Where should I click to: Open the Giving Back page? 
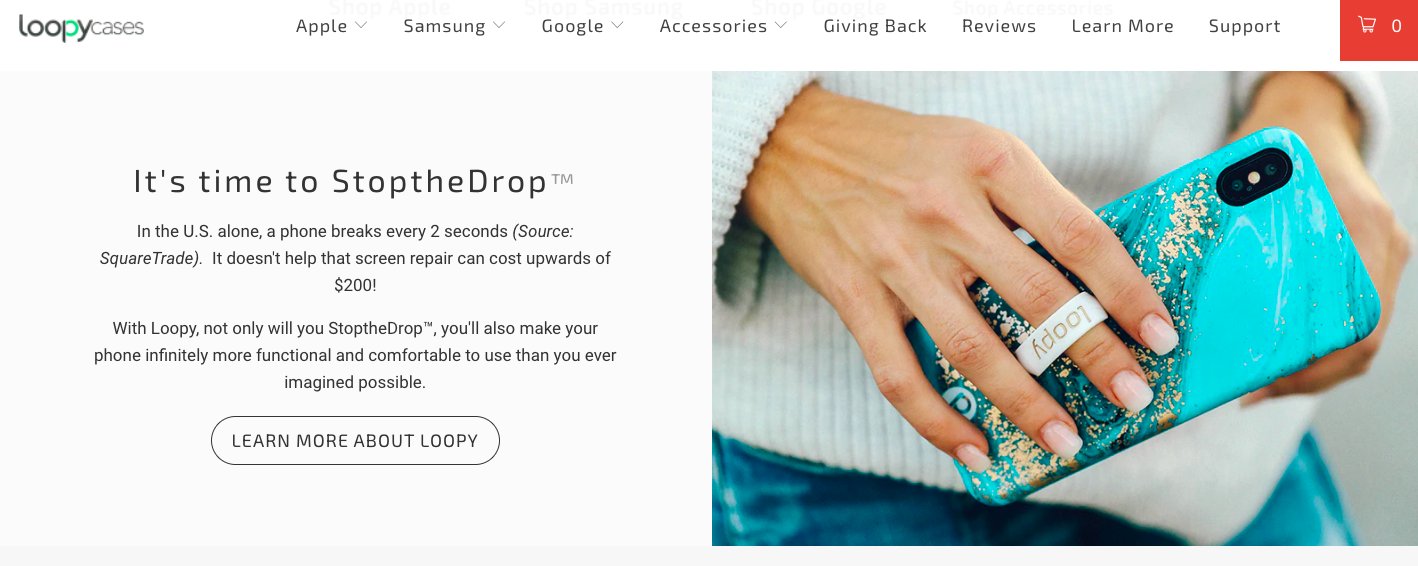click(875, 27)
